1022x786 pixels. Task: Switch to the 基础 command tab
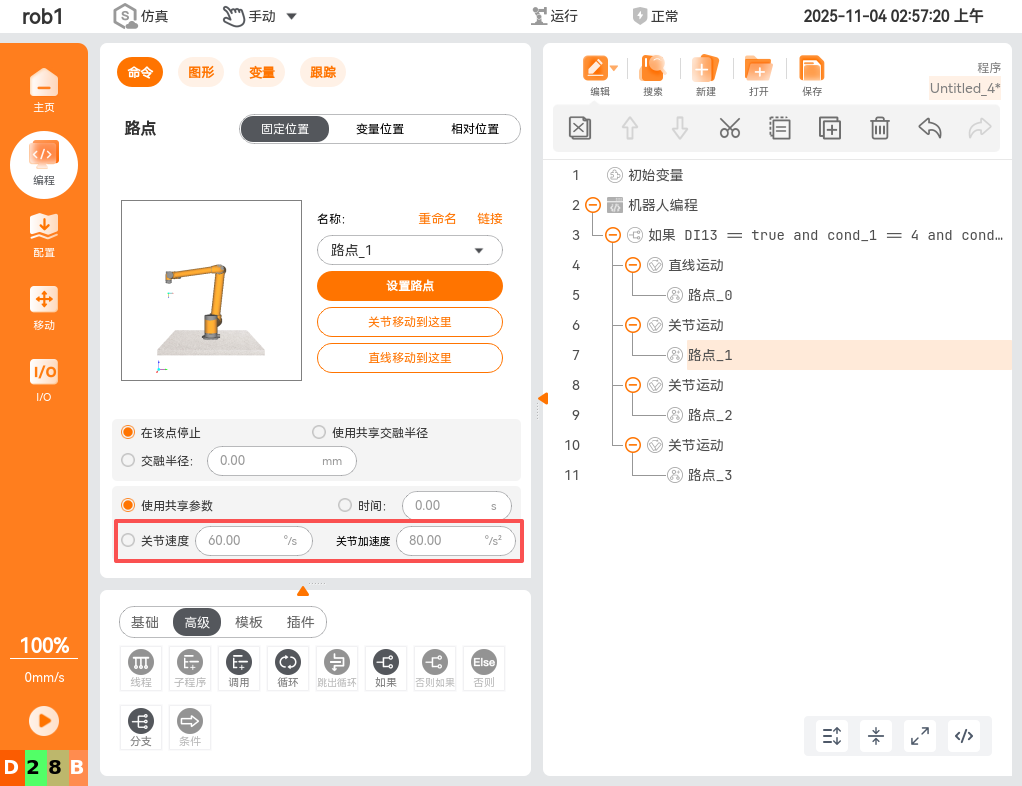click(x=143, y=622)
